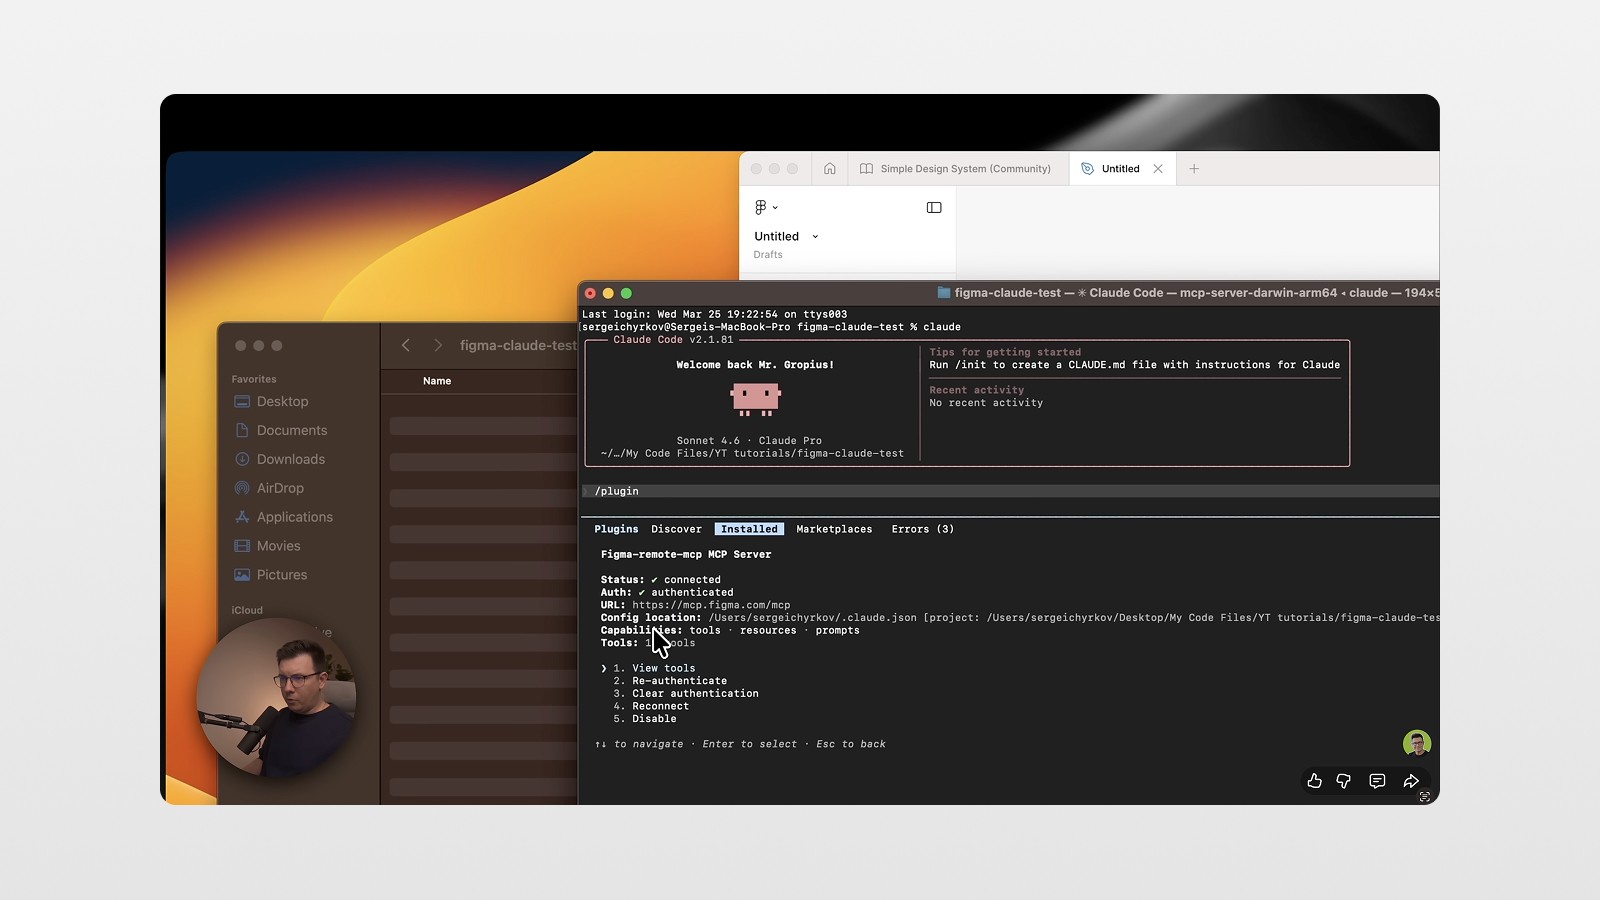Click the fullscreen expand icon at corner
1600x900 pixels.
pyautogui.click(x=1425, y=797)
